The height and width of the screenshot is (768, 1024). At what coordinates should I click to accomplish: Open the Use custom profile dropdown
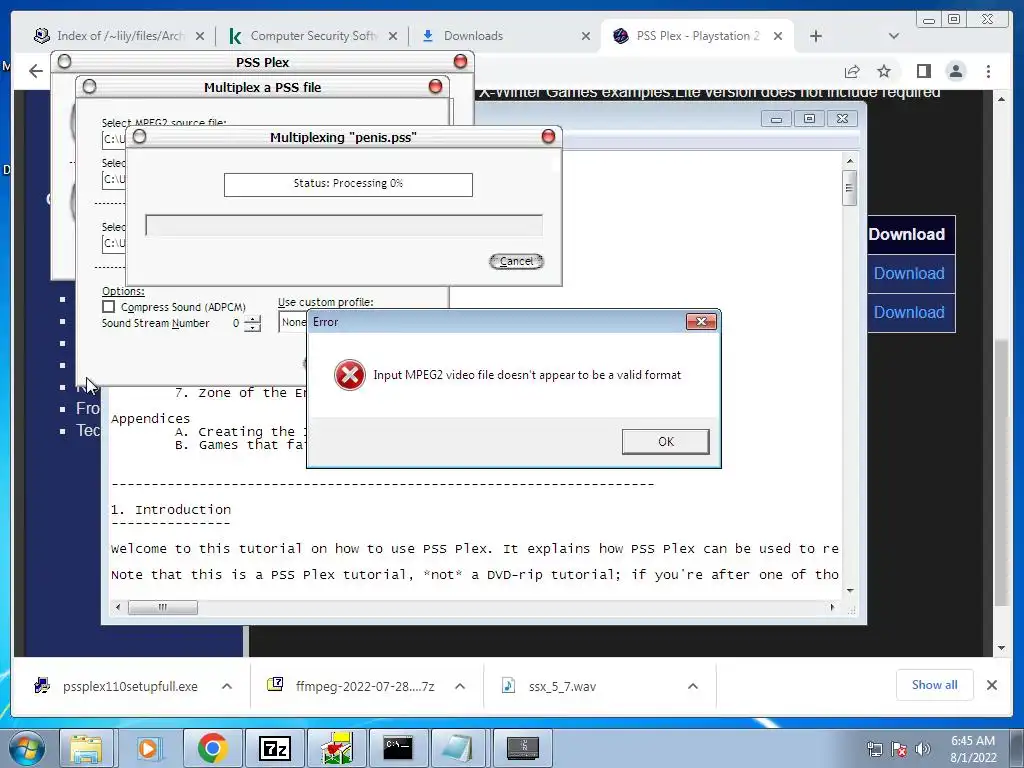tap(293, 322)
